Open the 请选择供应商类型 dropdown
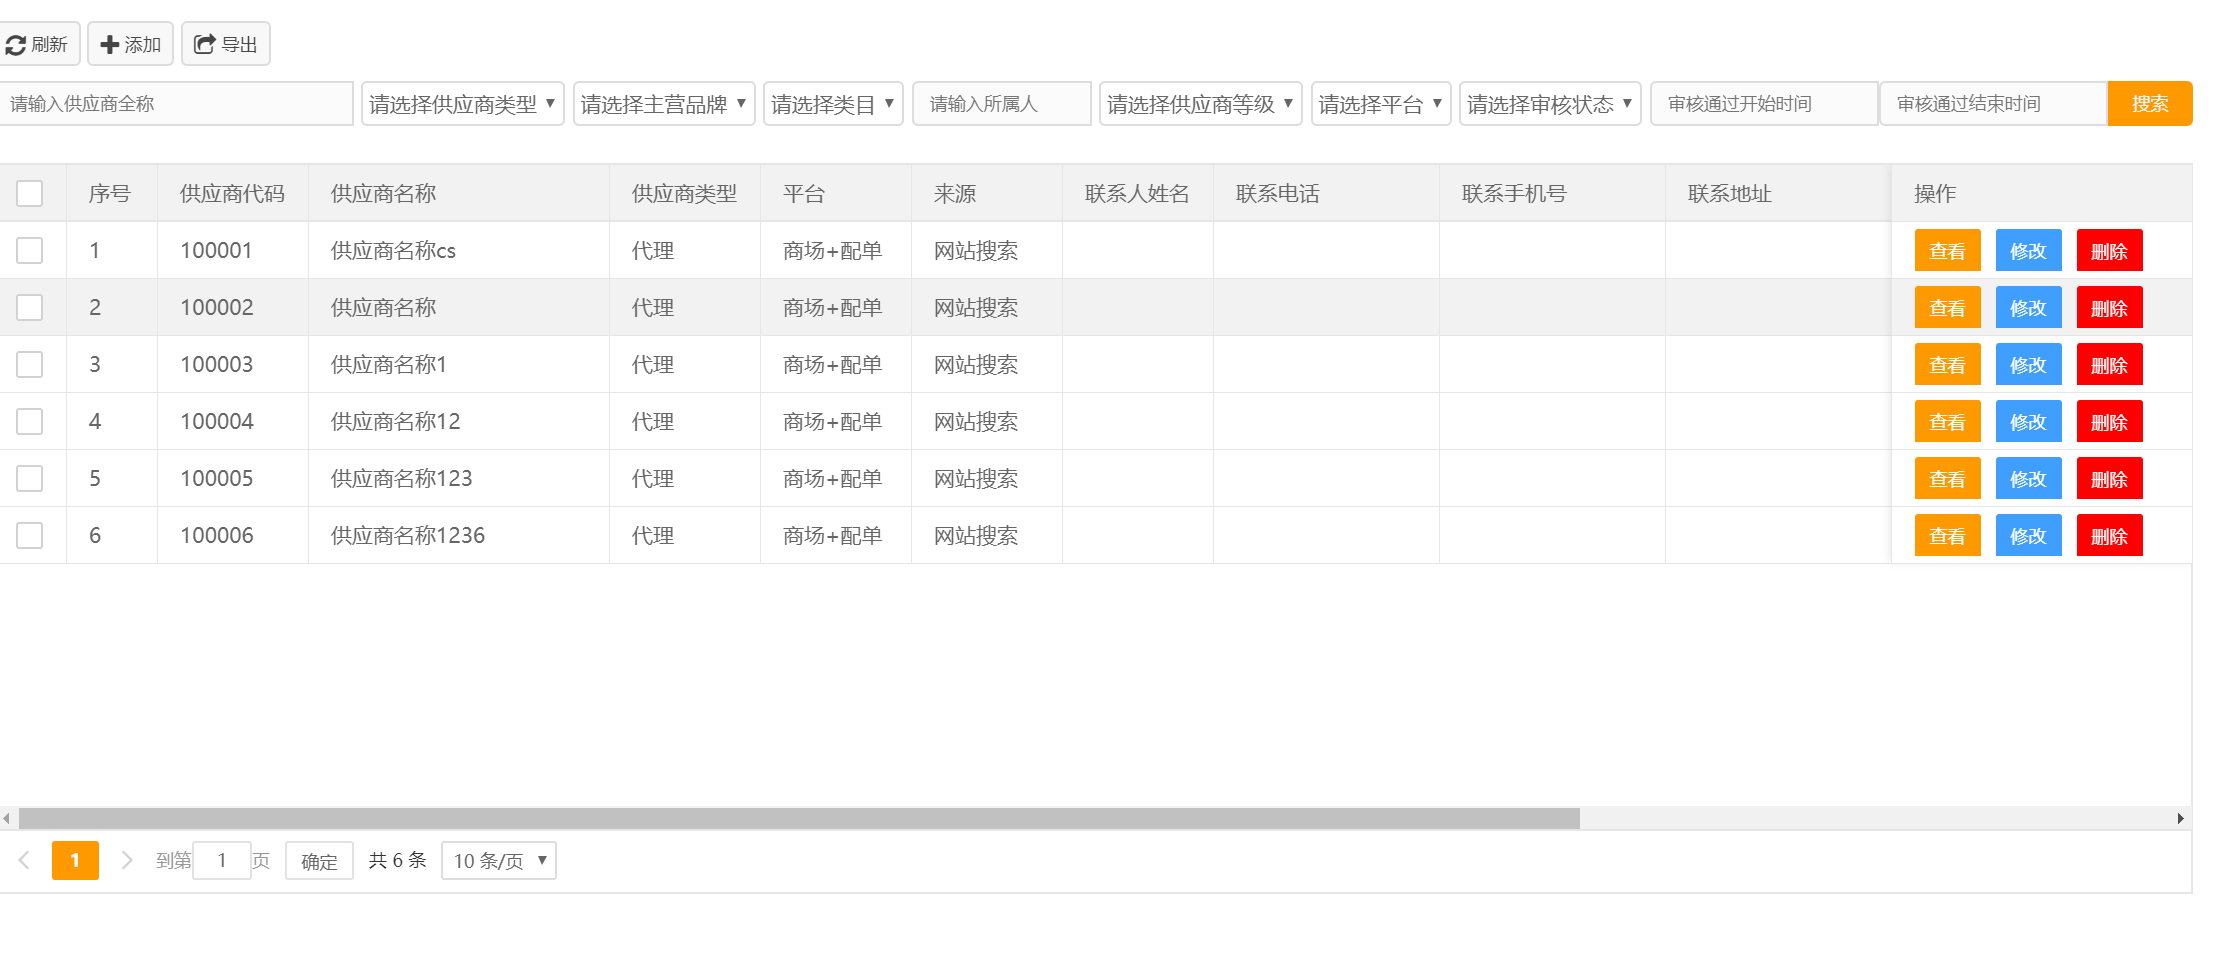 (462, 103)
